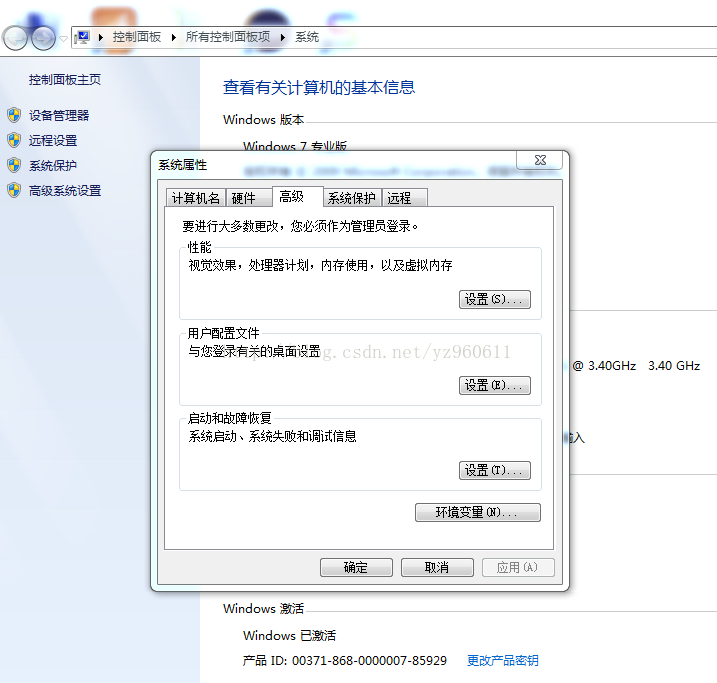Open 高级系统设置 link

tap(65, 190)
